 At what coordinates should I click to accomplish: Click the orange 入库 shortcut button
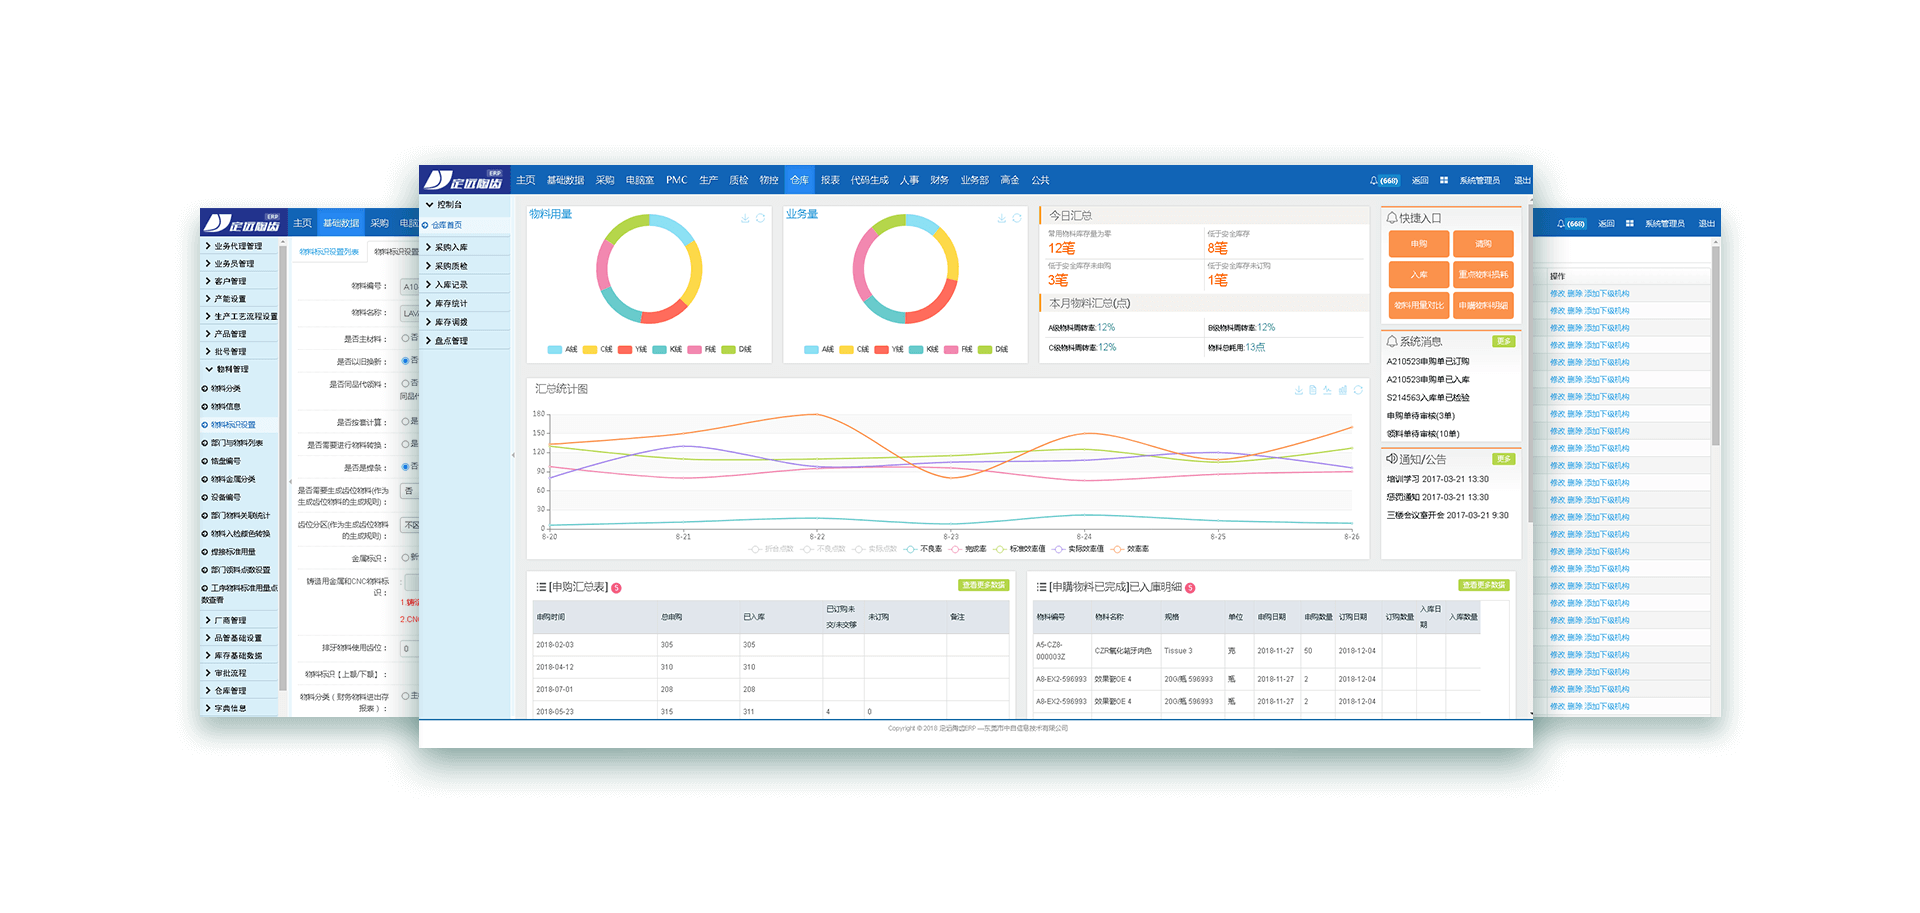(x=1418, y=275)
